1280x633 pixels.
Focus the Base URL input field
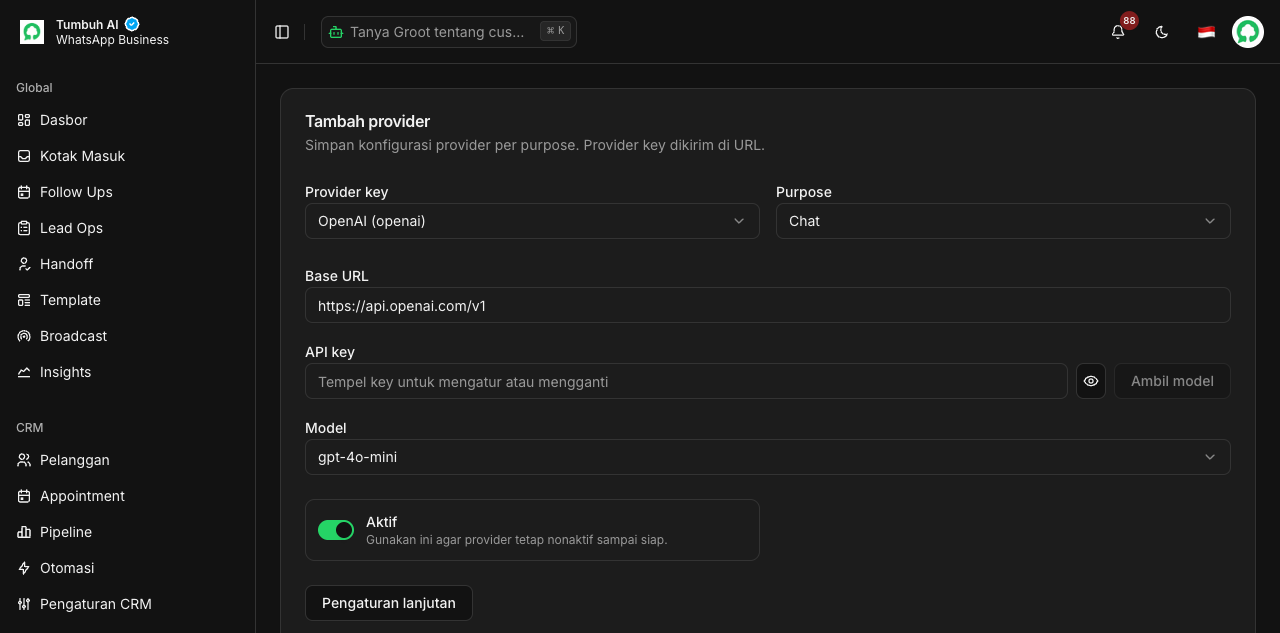pos(768,305)
